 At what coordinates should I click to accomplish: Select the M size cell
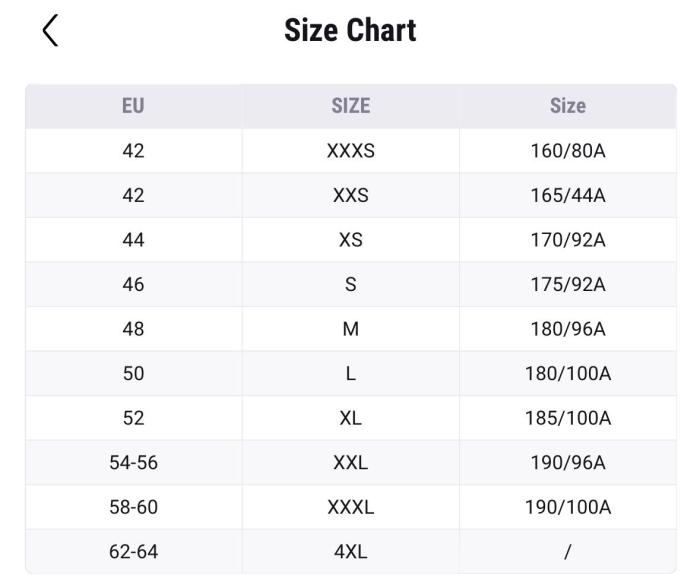point(350,329)
